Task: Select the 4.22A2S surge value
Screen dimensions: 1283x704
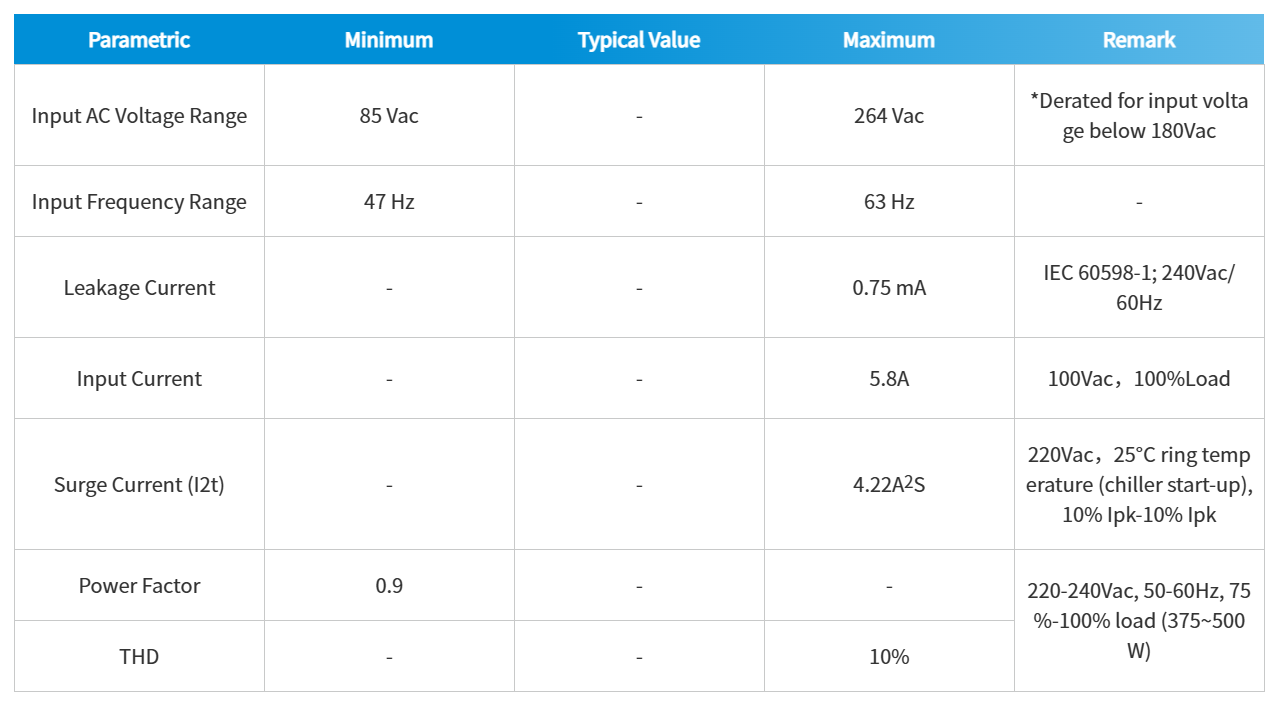Action: (889, 485)
